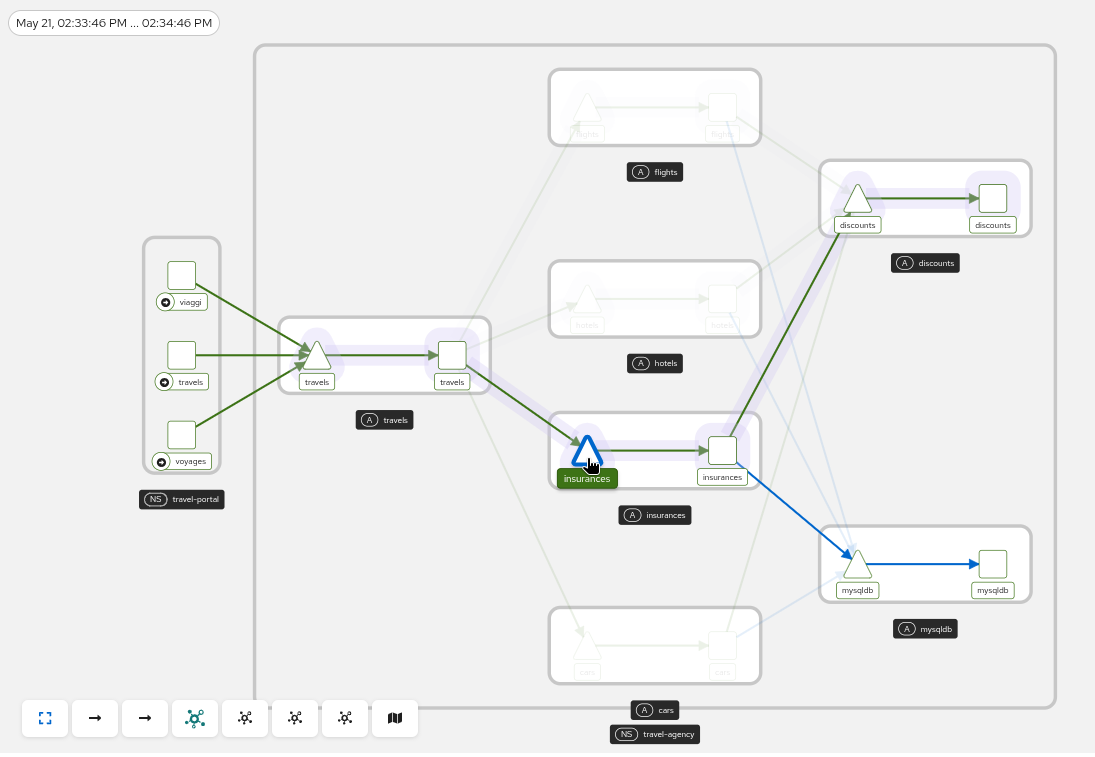
Task: Select the travel-portal namespace badge
Action: coord(182,499)
